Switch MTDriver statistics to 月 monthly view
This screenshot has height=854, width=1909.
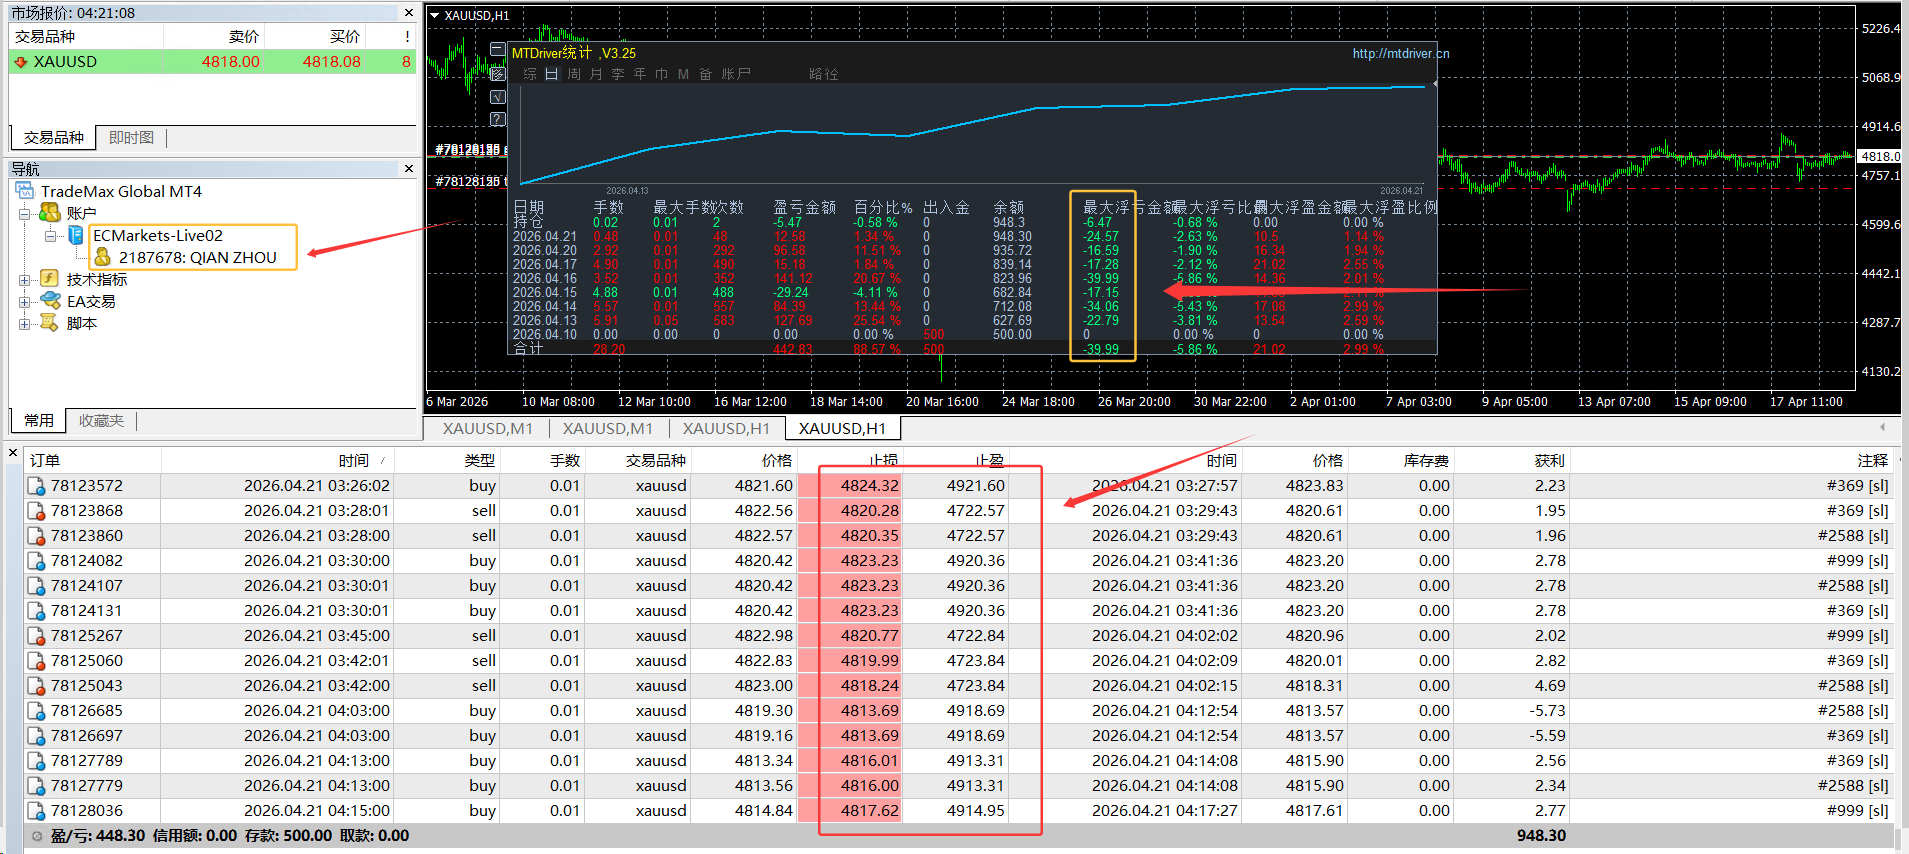point(596,74)
